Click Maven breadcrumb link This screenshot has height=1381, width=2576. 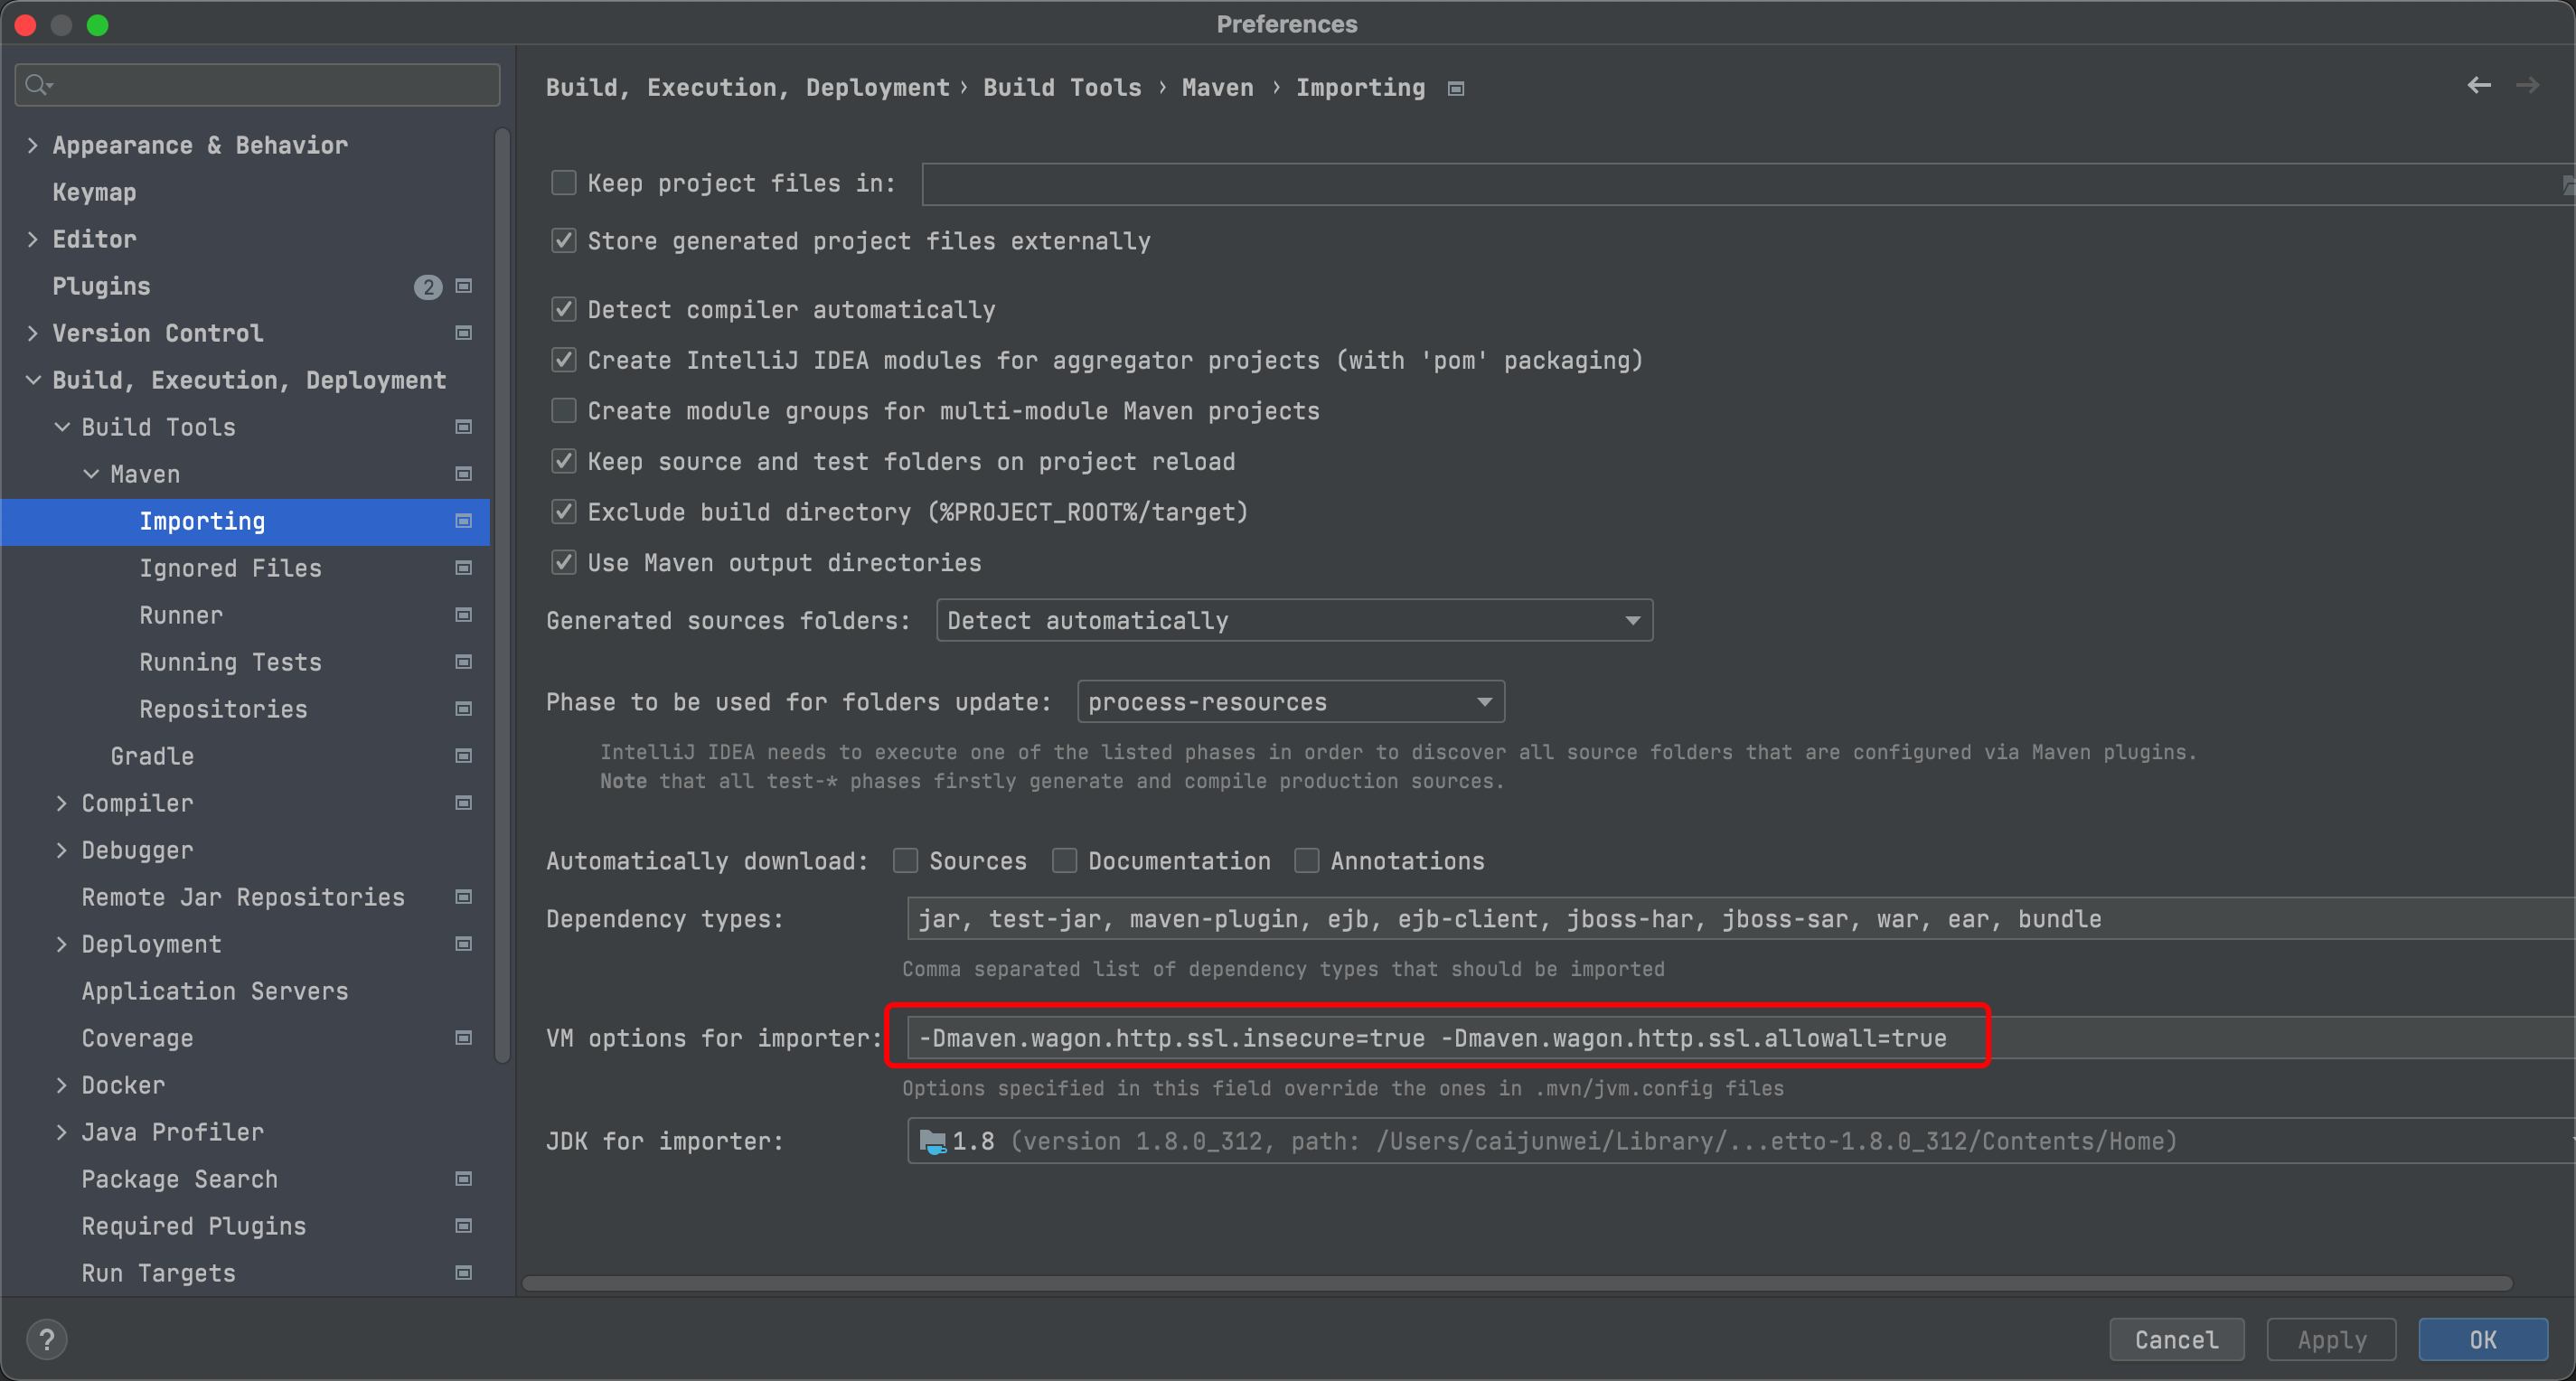tap(1217, 88)
